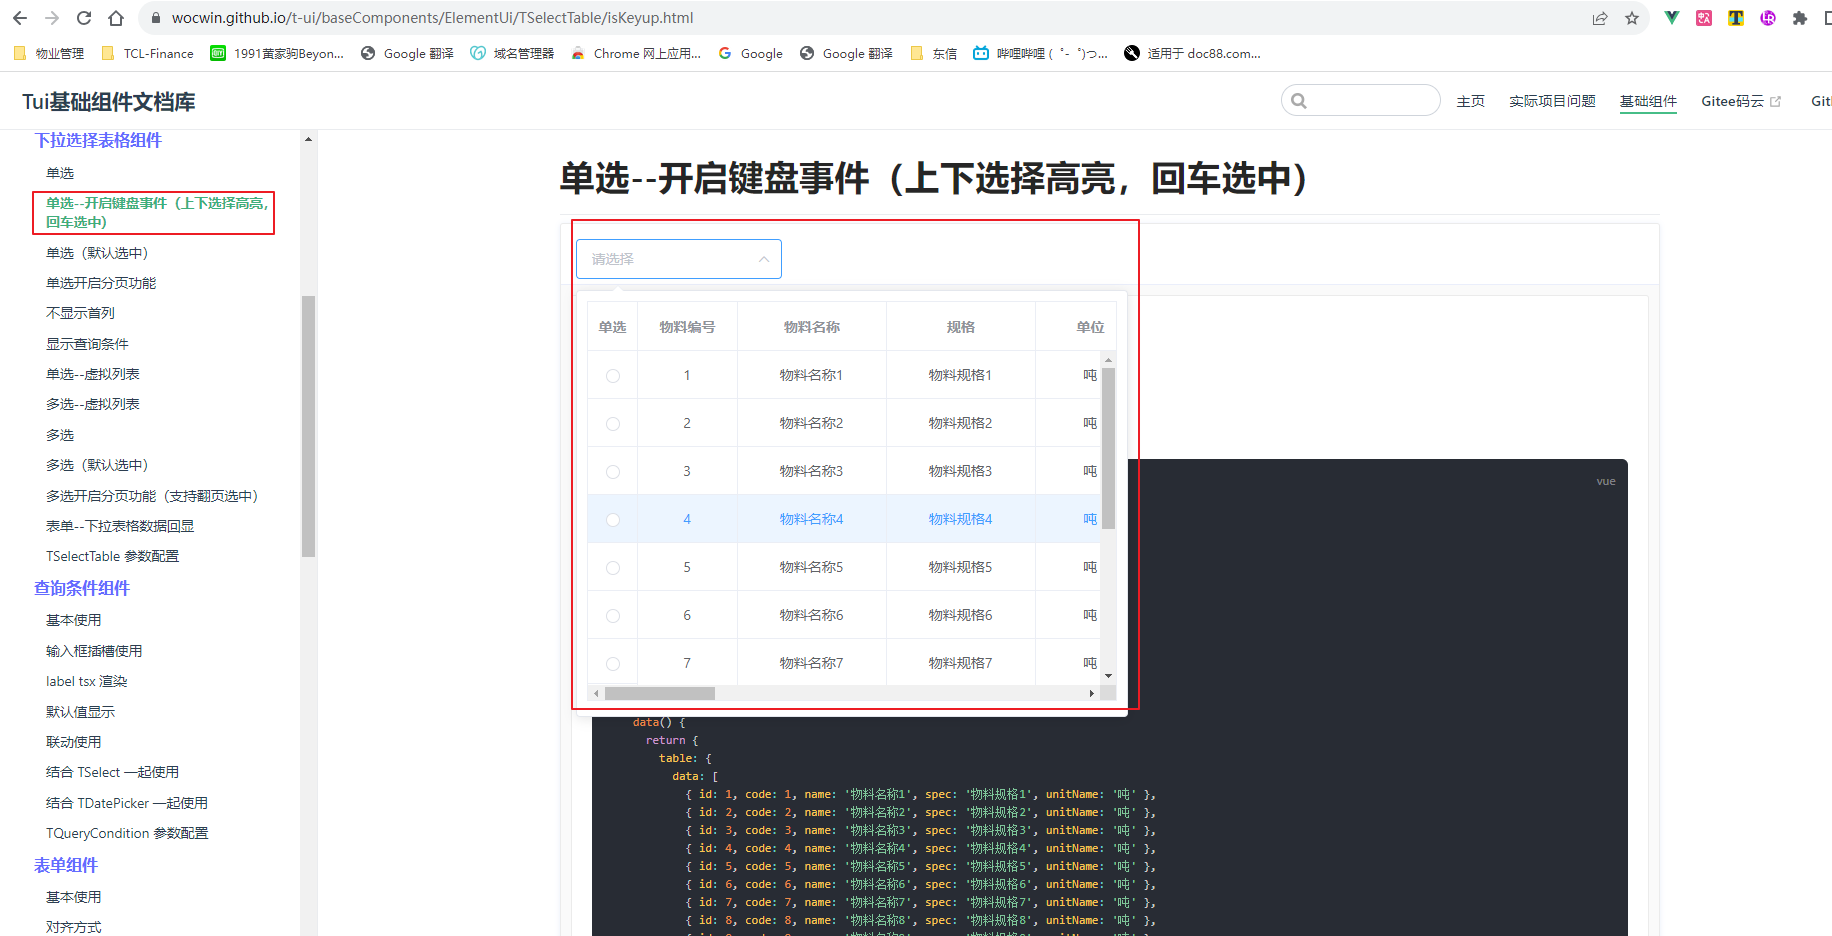
Task: Click the browser forward arrow
Action: [x=52, y=18]
